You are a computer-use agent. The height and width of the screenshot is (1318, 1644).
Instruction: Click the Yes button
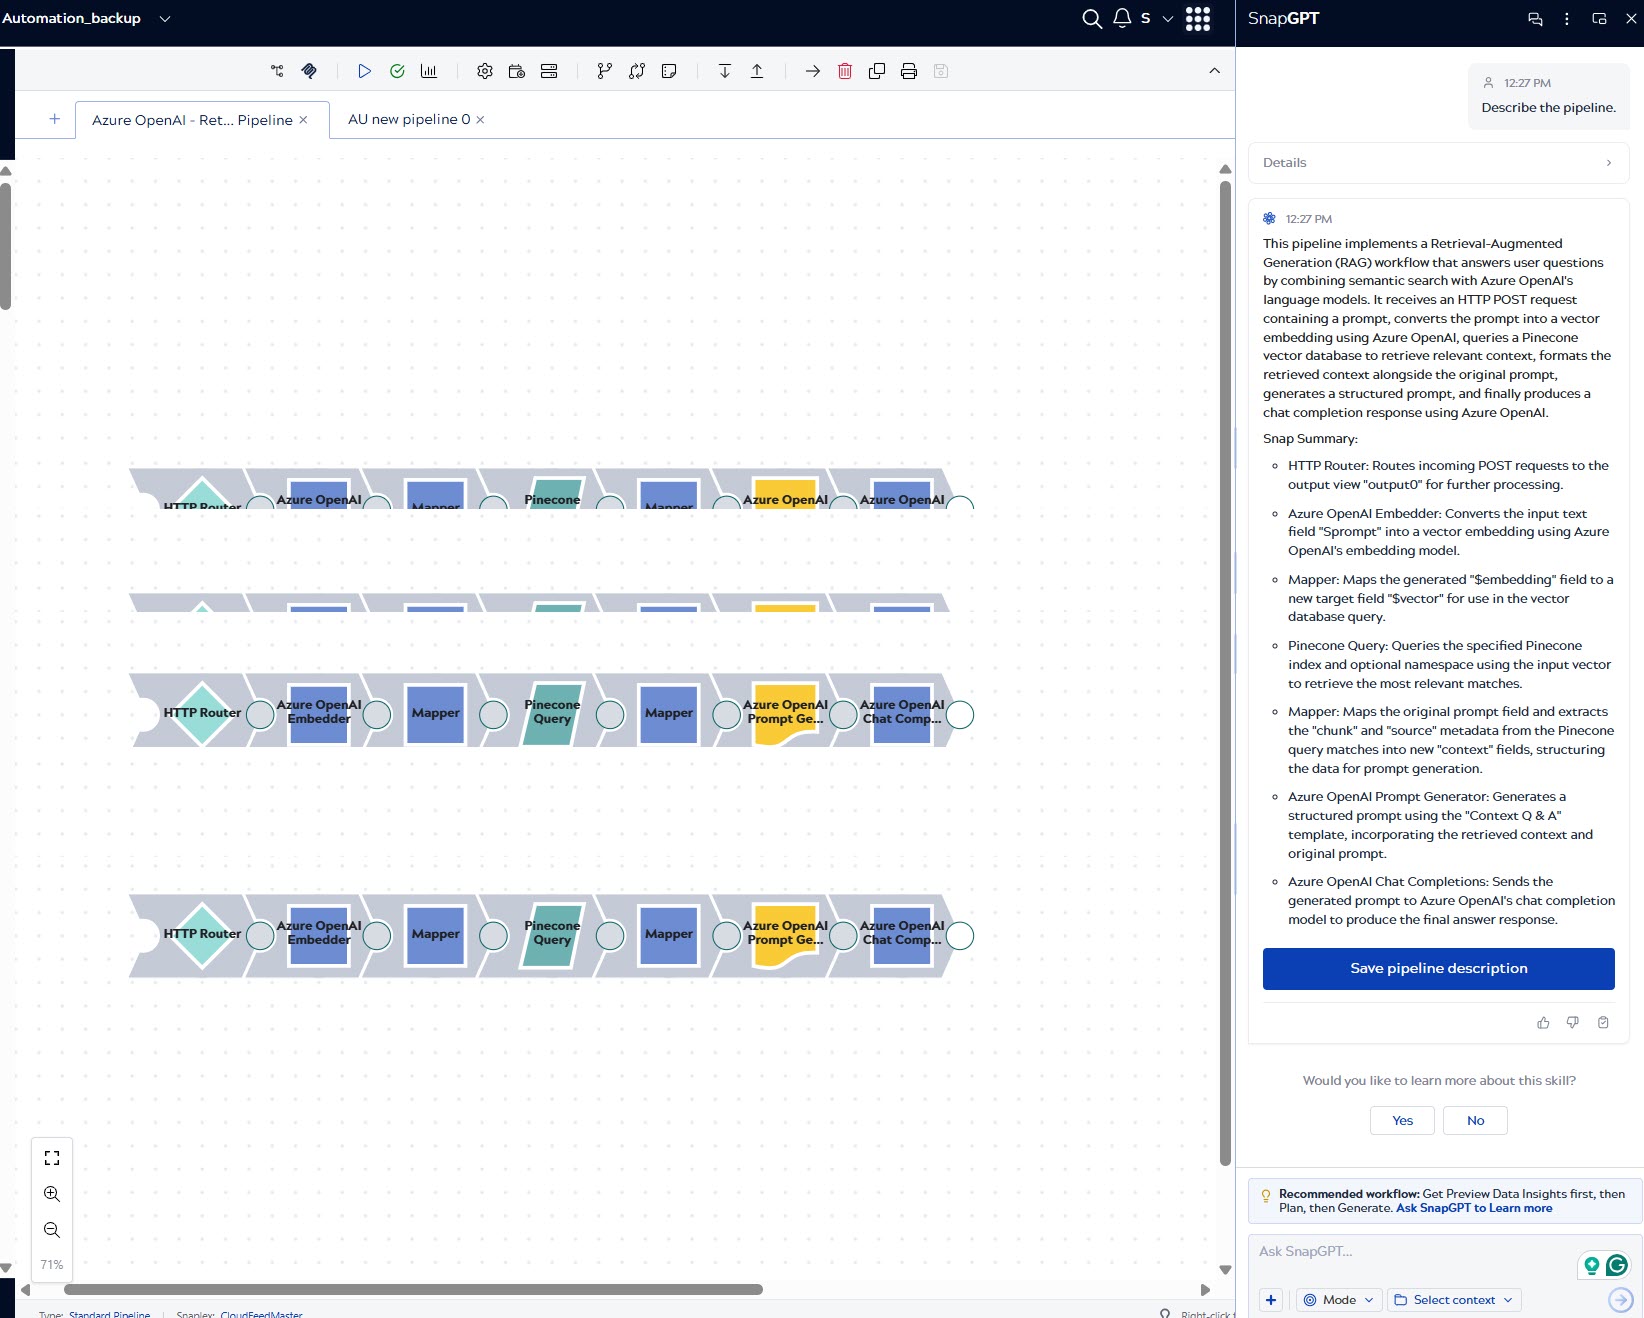[1402, 1121]
